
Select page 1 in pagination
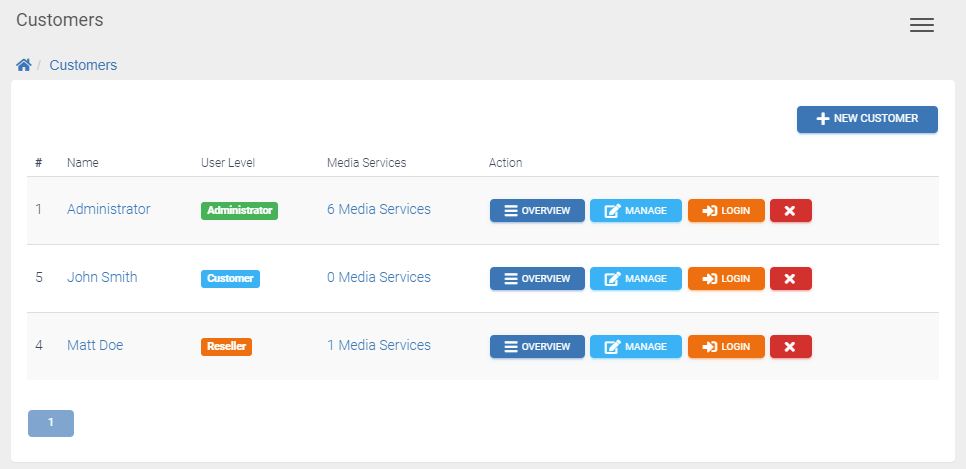click(51, 423)
